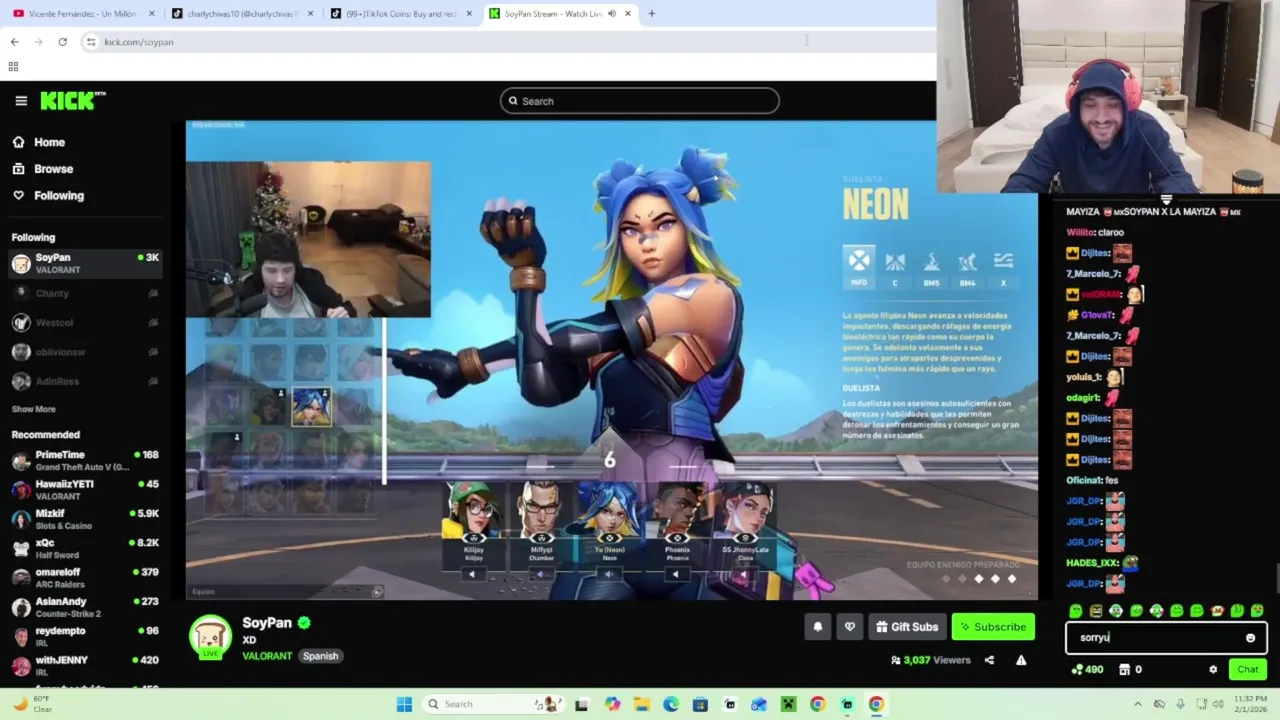Click the Spanish language tag

(x=320, y=656)
